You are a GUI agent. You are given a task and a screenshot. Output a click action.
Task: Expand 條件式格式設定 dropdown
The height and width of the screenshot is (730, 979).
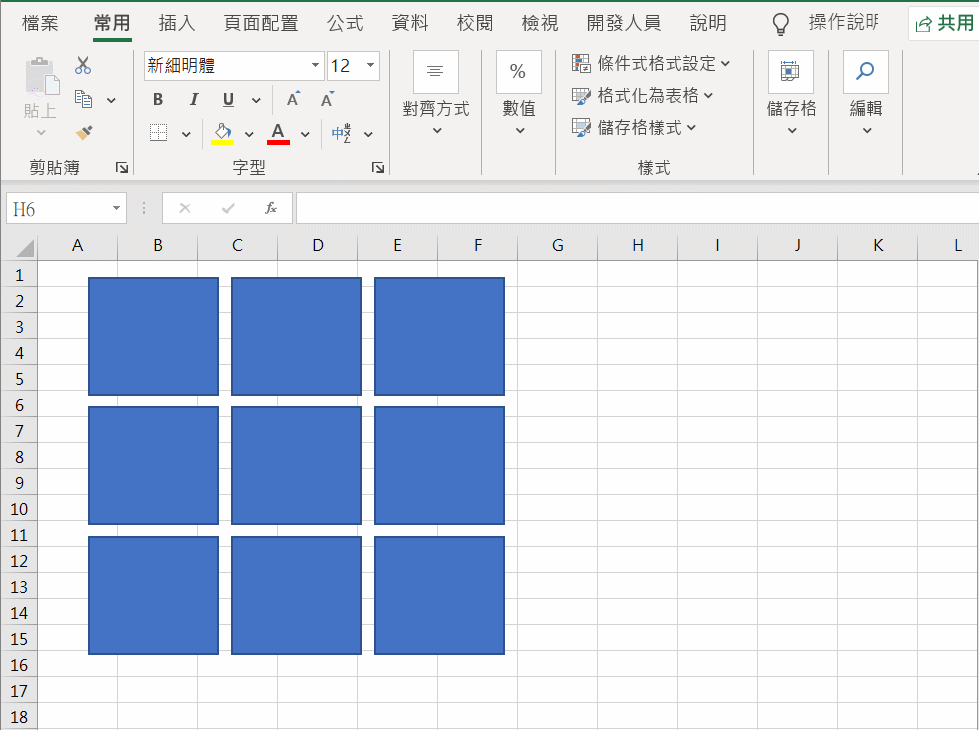[x=651, y=63]
